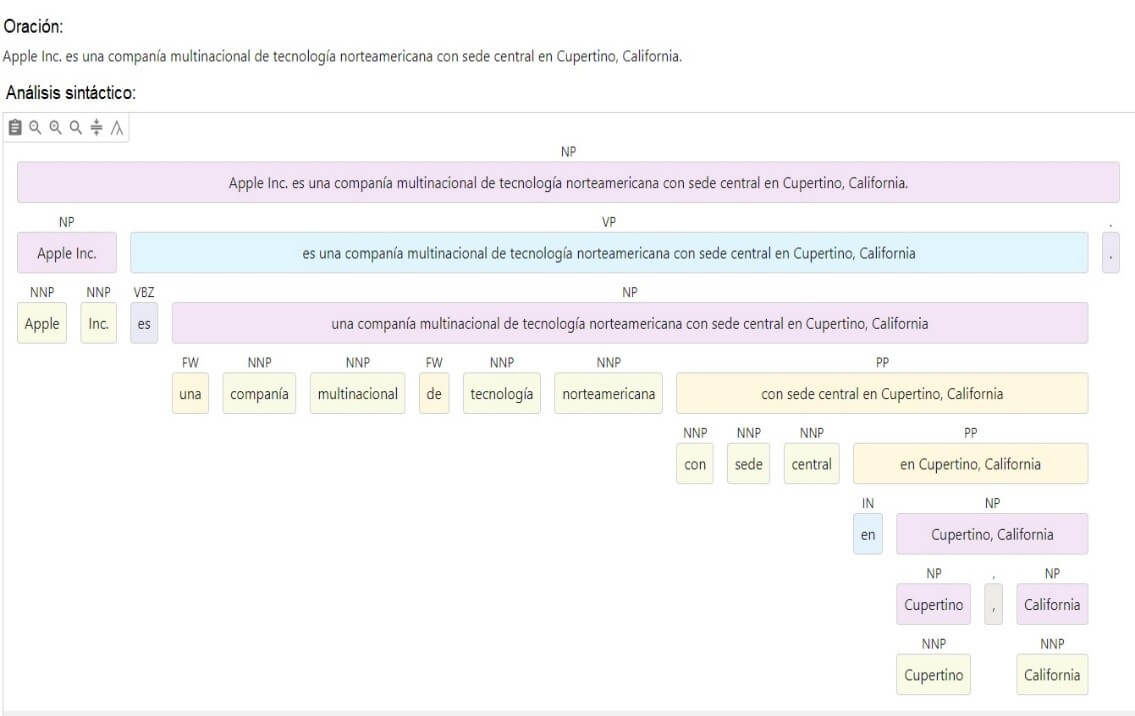This screenshot has width=1135, height=716.
Task: Click the zoom in magnifier icon
Action: point(55,128)
